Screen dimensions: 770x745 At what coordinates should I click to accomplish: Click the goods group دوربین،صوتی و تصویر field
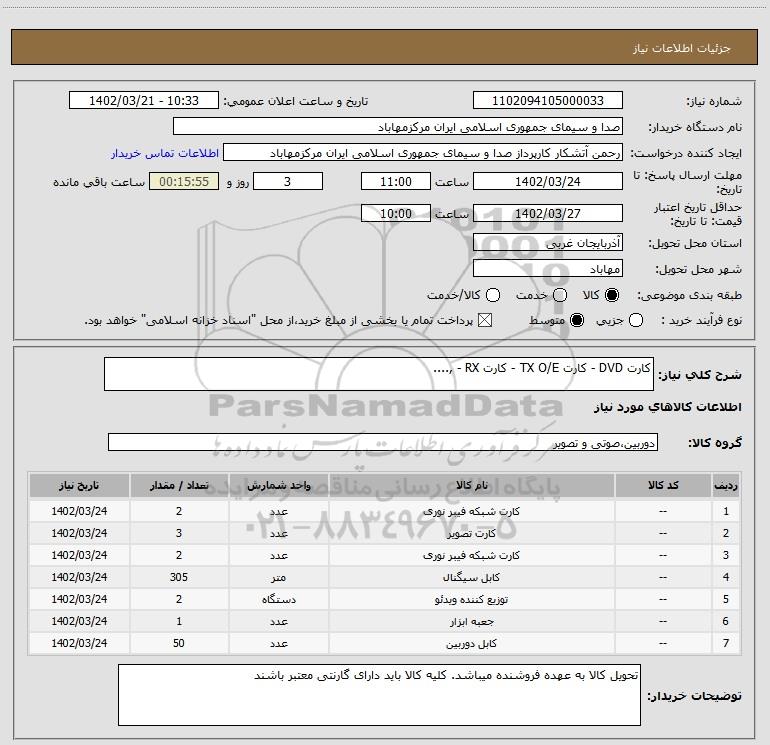[383, 442]
